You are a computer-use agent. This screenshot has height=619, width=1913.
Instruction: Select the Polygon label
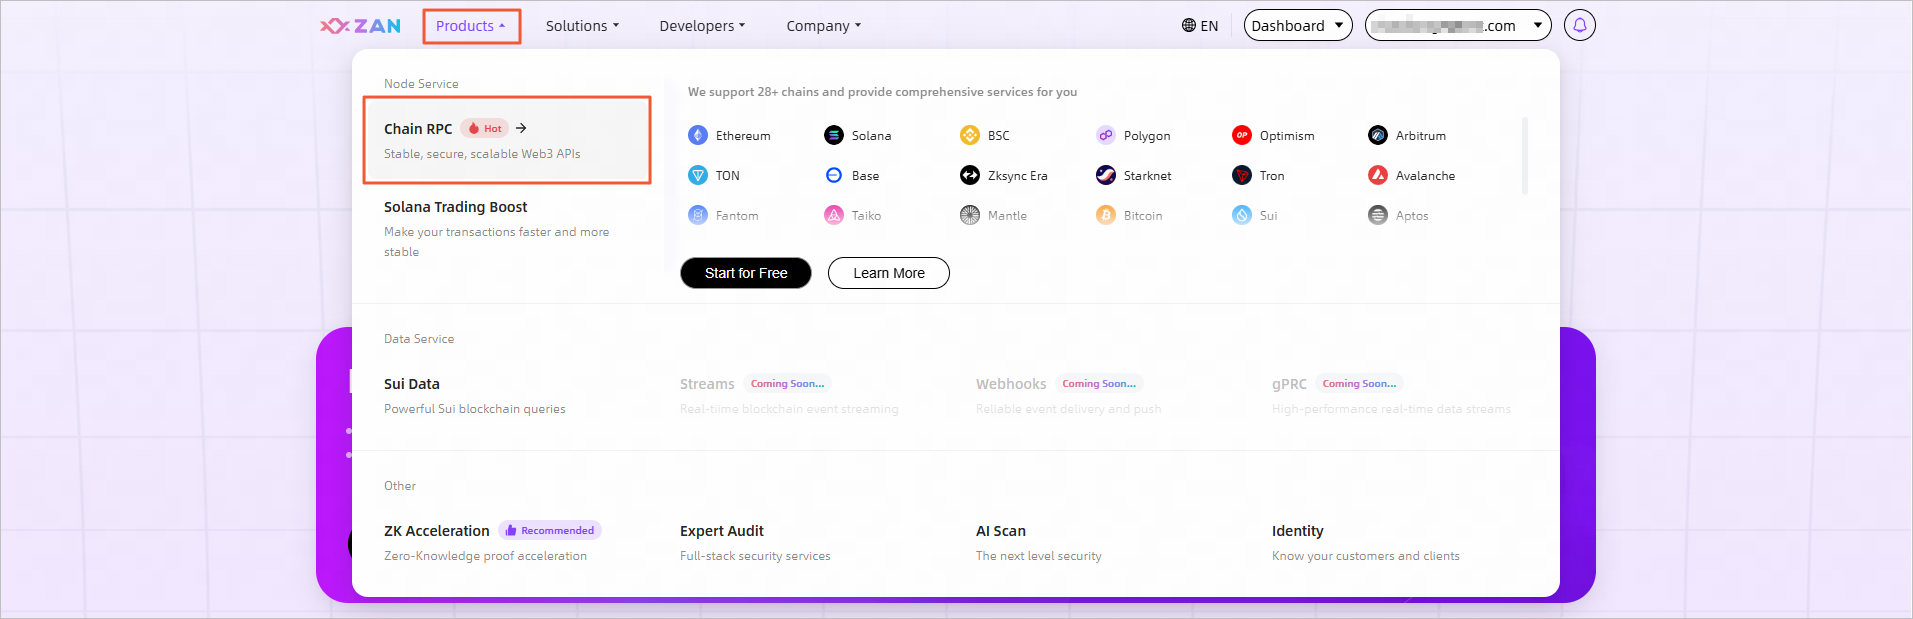1147,135
